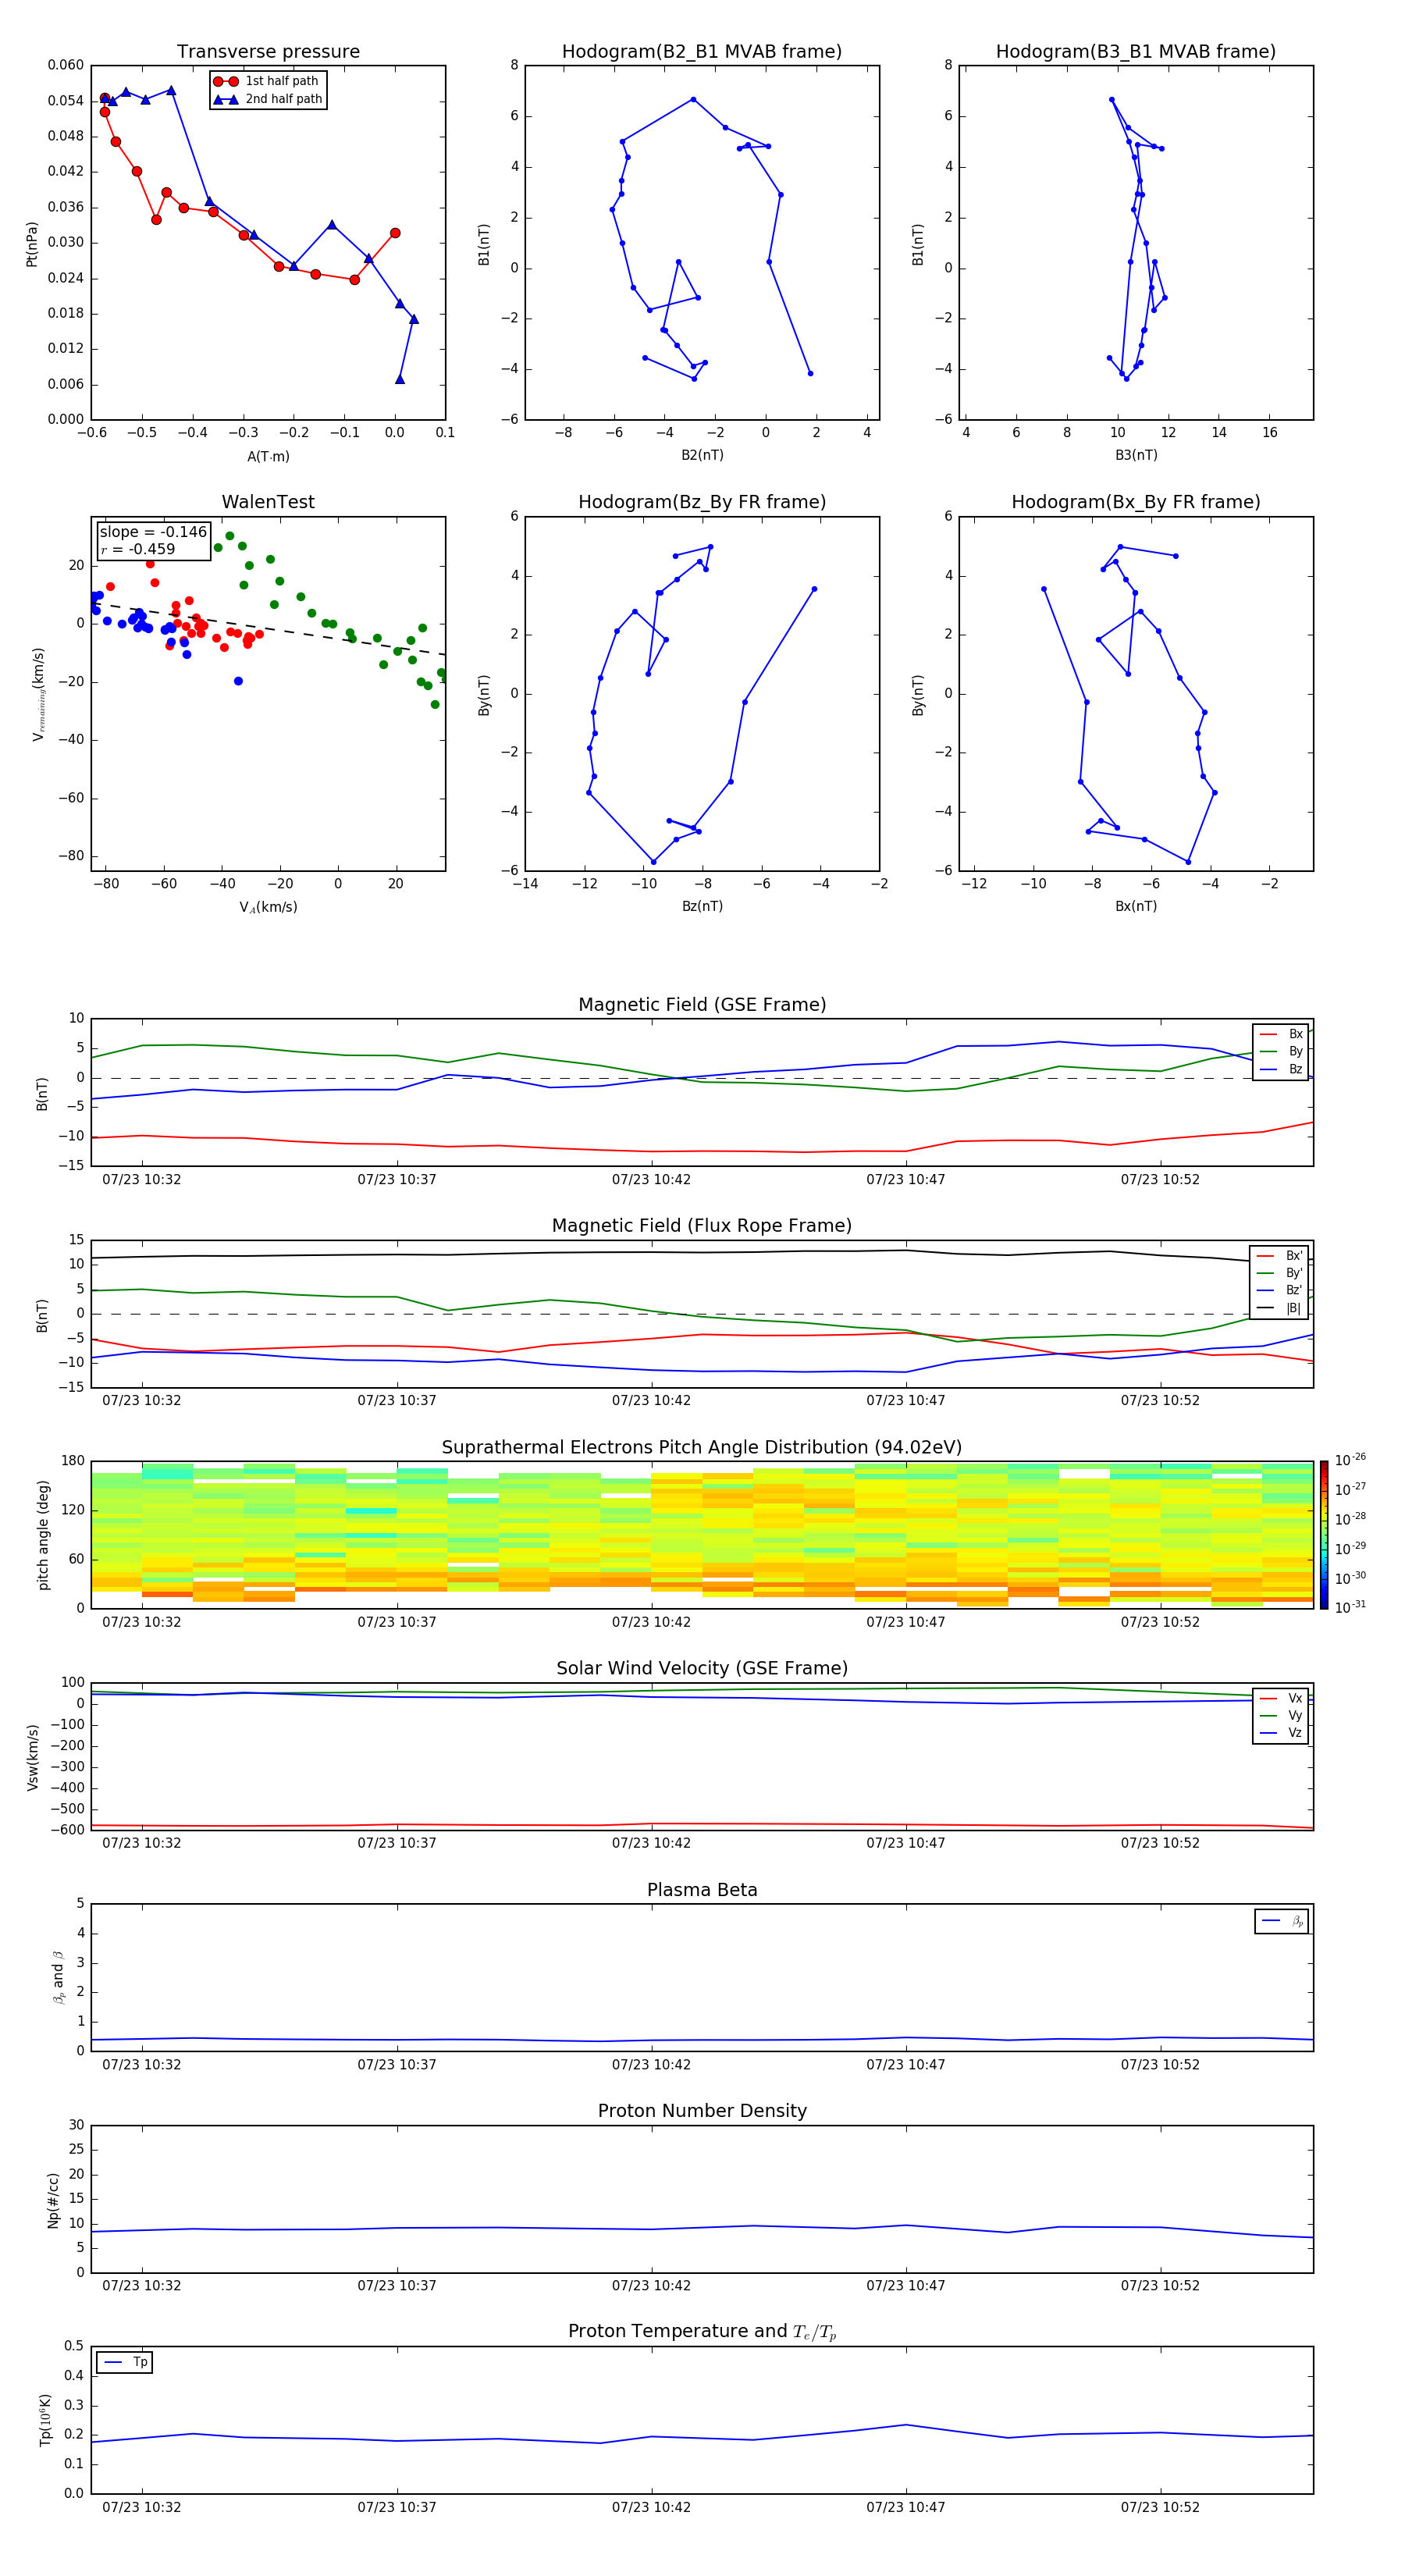Image resolution: width=1405 pixels, height=2576 pixels.
Task: Click the 'Suprathermal Electrons Pitch Angle Distribution' title
Action: [x=702, y=1448]
